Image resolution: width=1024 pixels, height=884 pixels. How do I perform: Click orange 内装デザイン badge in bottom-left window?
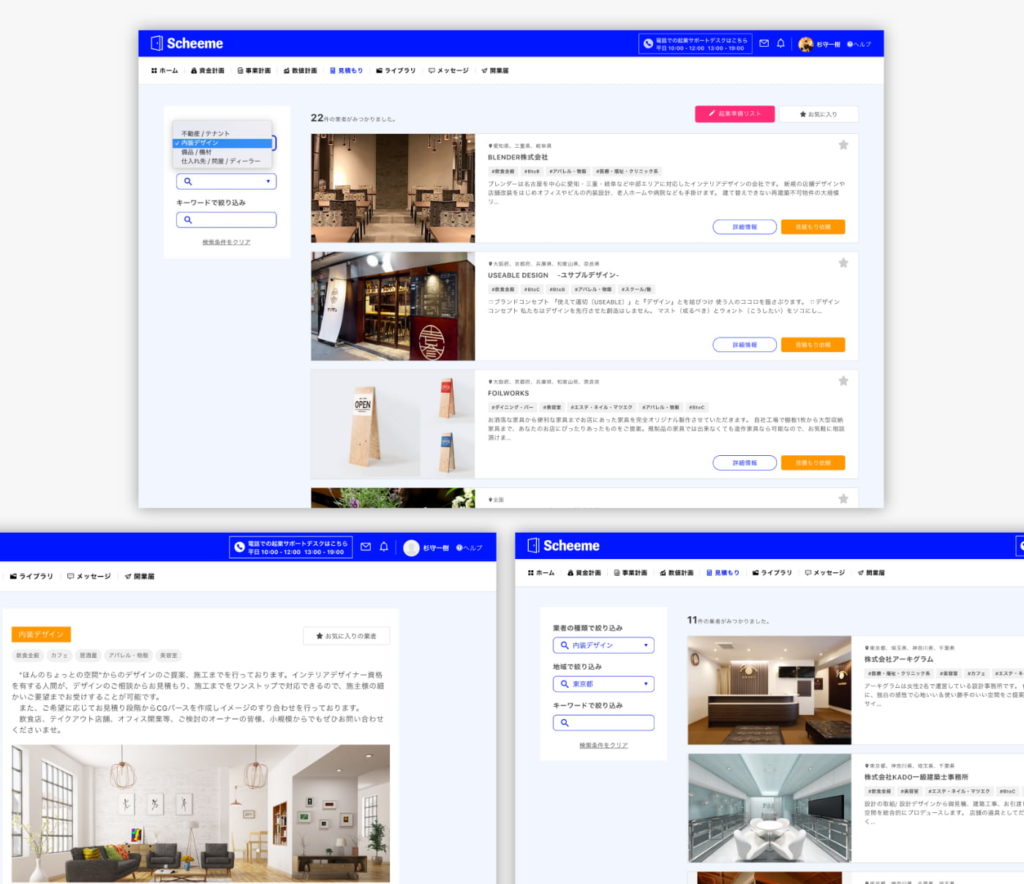pyautogui.click(x=41, y=635)
